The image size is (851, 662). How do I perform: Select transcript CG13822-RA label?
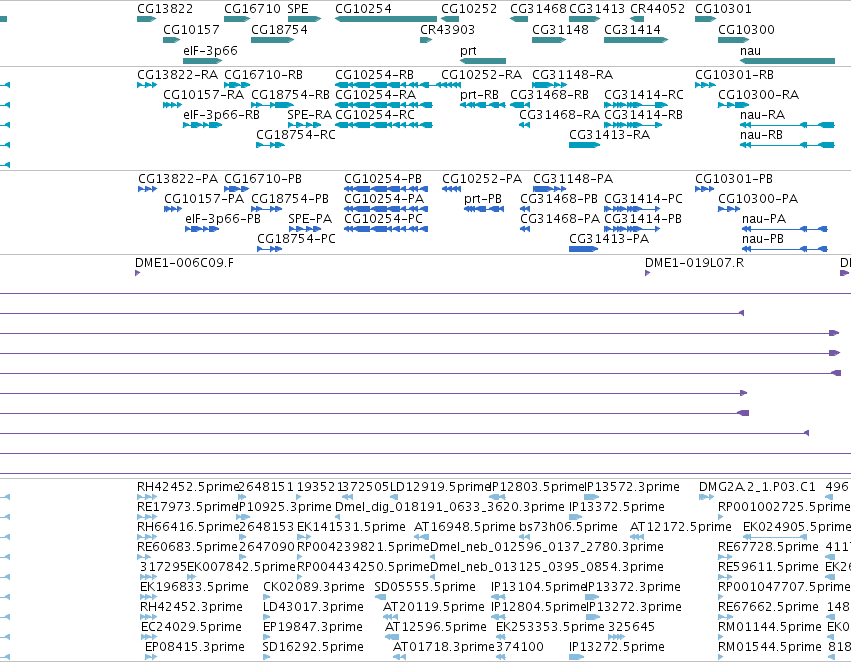tap(177, 74)
